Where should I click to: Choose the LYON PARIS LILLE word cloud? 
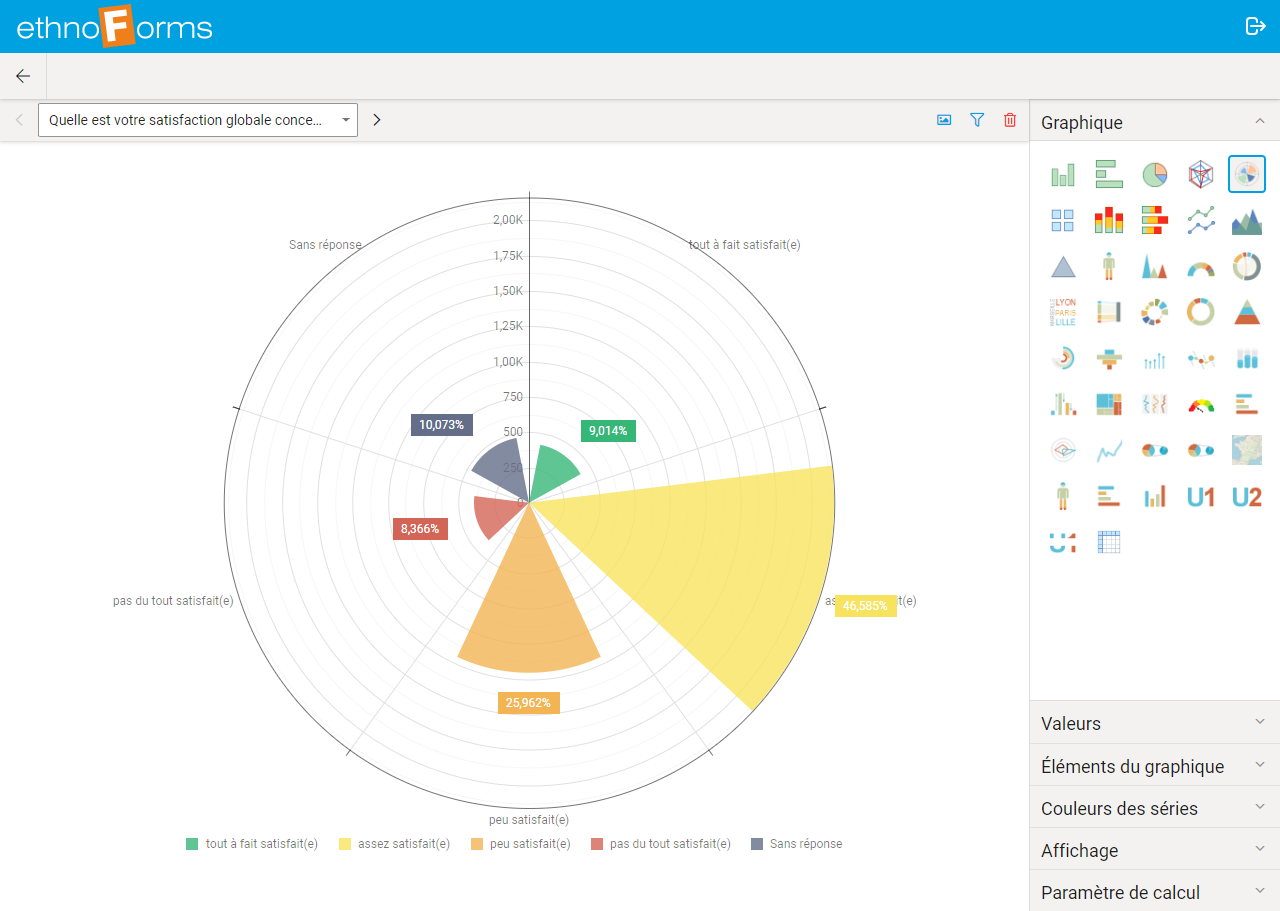click(x=1062, y=313)
